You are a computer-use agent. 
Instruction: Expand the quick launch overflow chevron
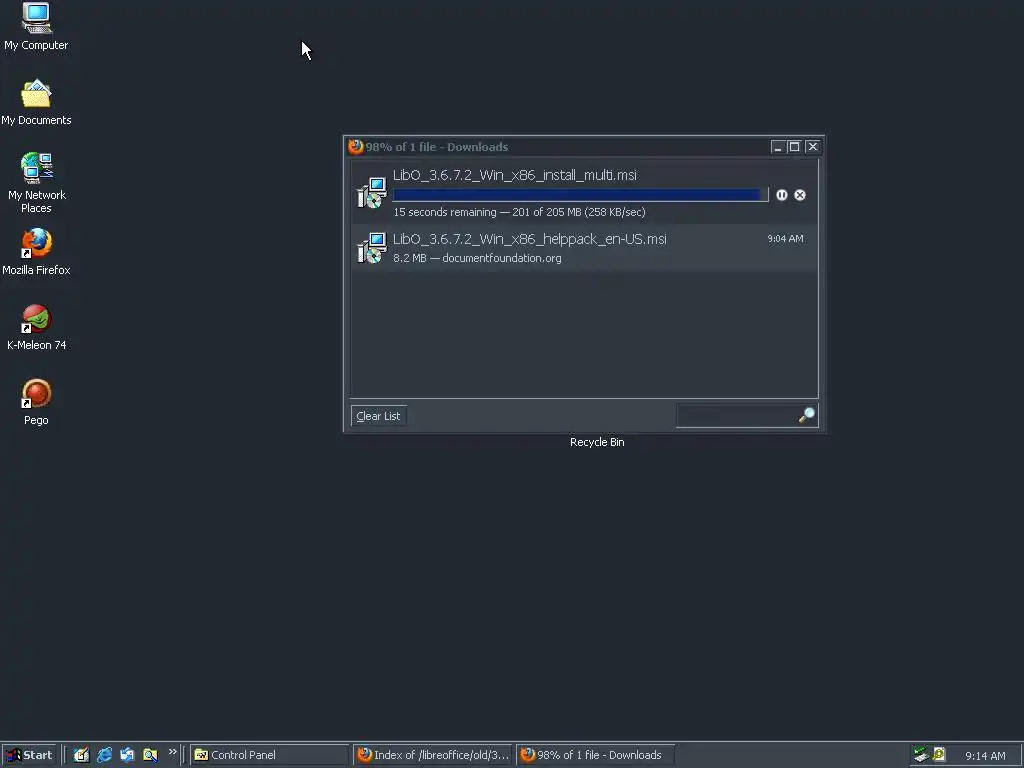point(172,752)
